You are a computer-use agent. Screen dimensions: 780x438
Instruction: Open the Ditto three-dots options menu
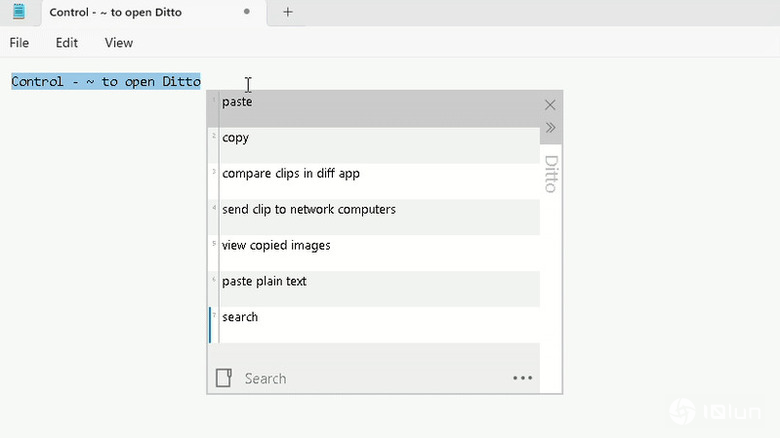tap(522, 378)
